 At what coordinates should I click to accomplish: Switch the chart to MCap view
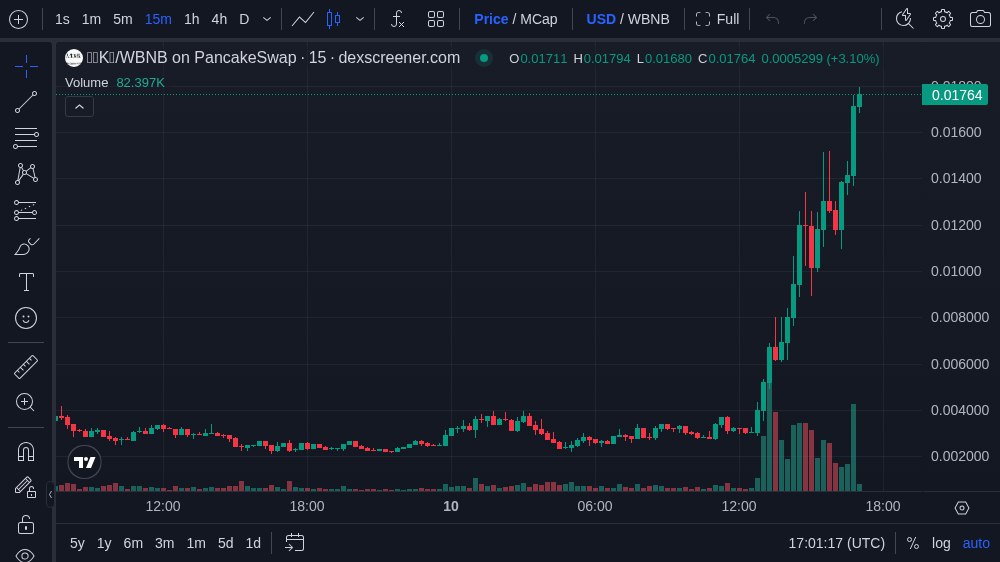tap(539, 19)
